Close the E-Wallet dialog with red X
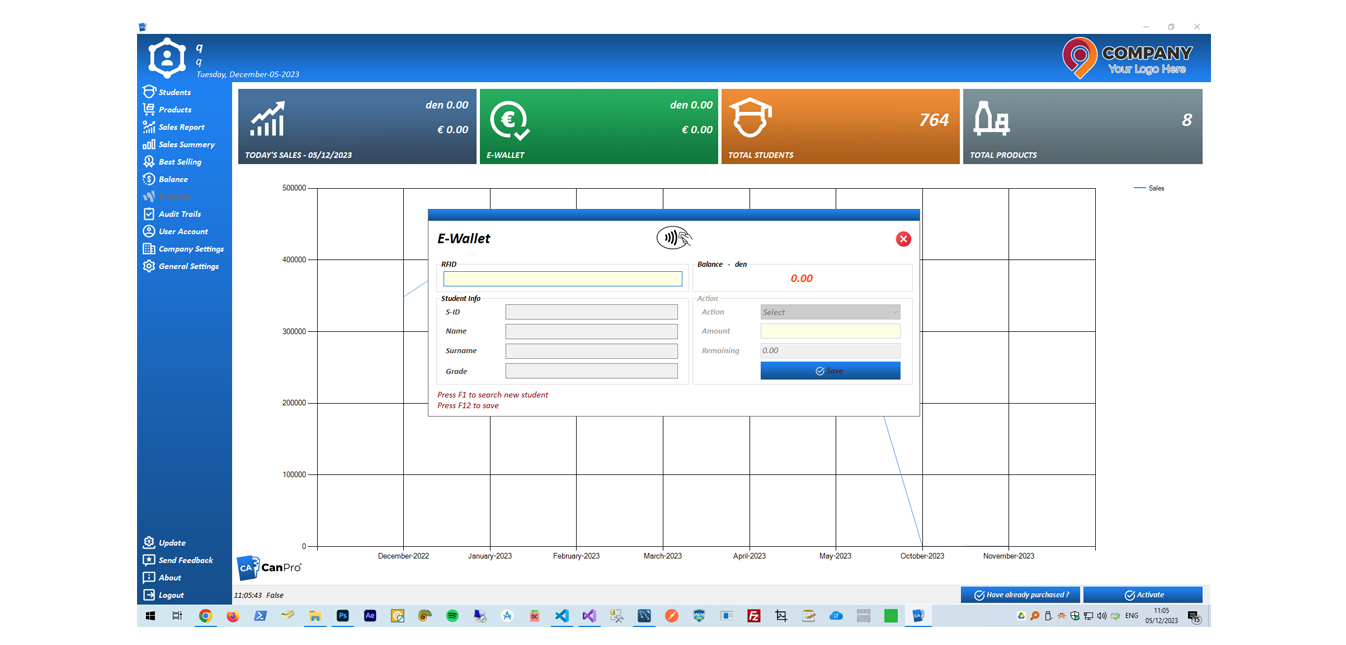 903,239
